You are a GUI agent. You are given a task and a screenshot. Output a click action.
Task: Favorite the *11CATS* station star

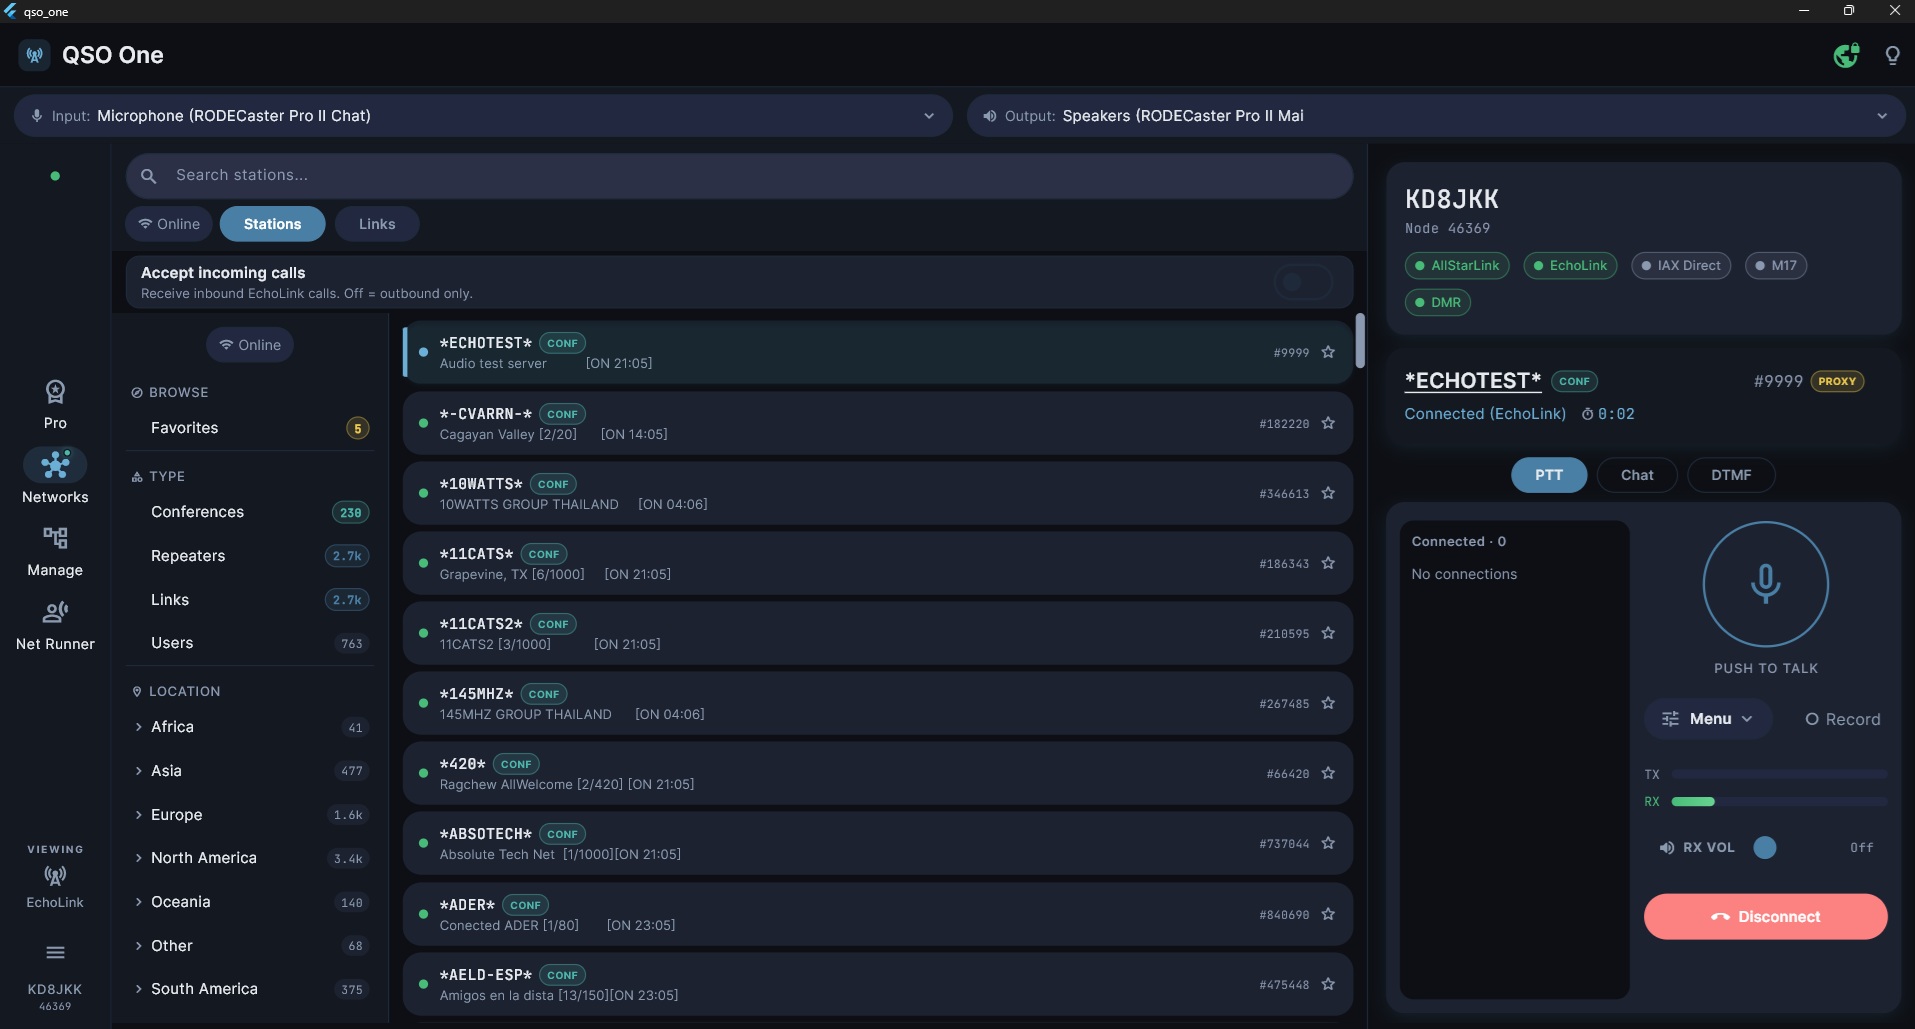click(1328, 563)
